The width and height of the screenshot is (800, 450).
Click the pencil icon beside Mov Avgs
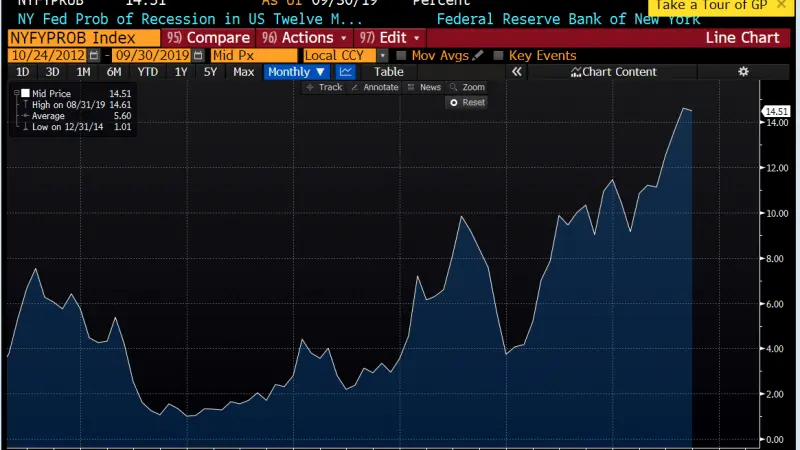click(x=478, y=55)
